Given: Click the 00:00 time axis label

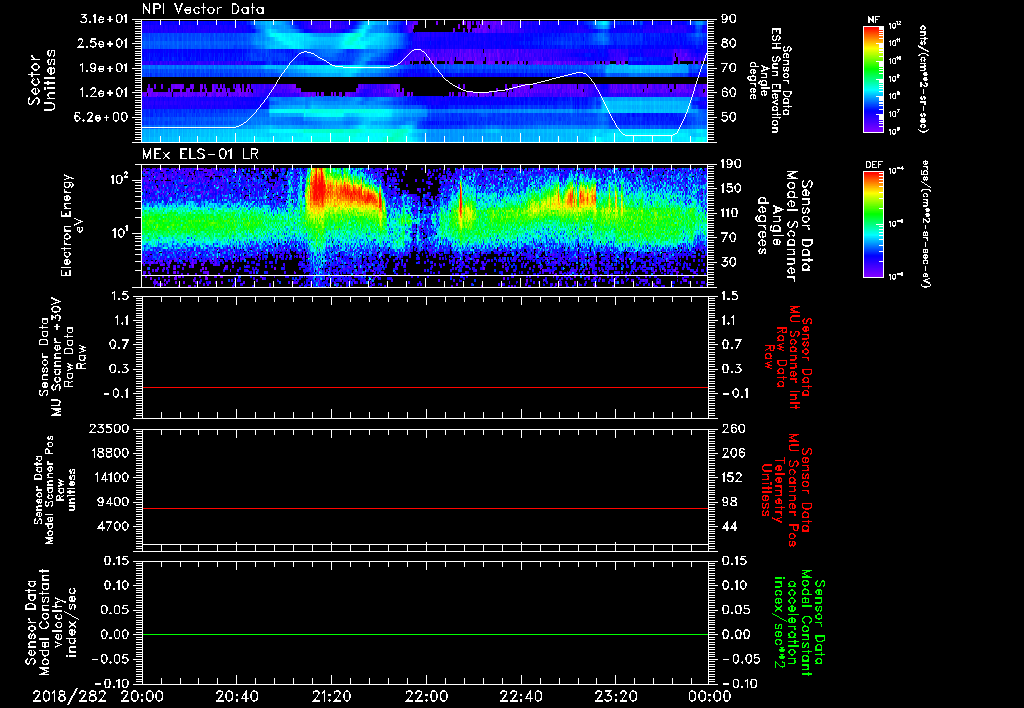Looking at the screenshot, I should (x=710, y=696).
